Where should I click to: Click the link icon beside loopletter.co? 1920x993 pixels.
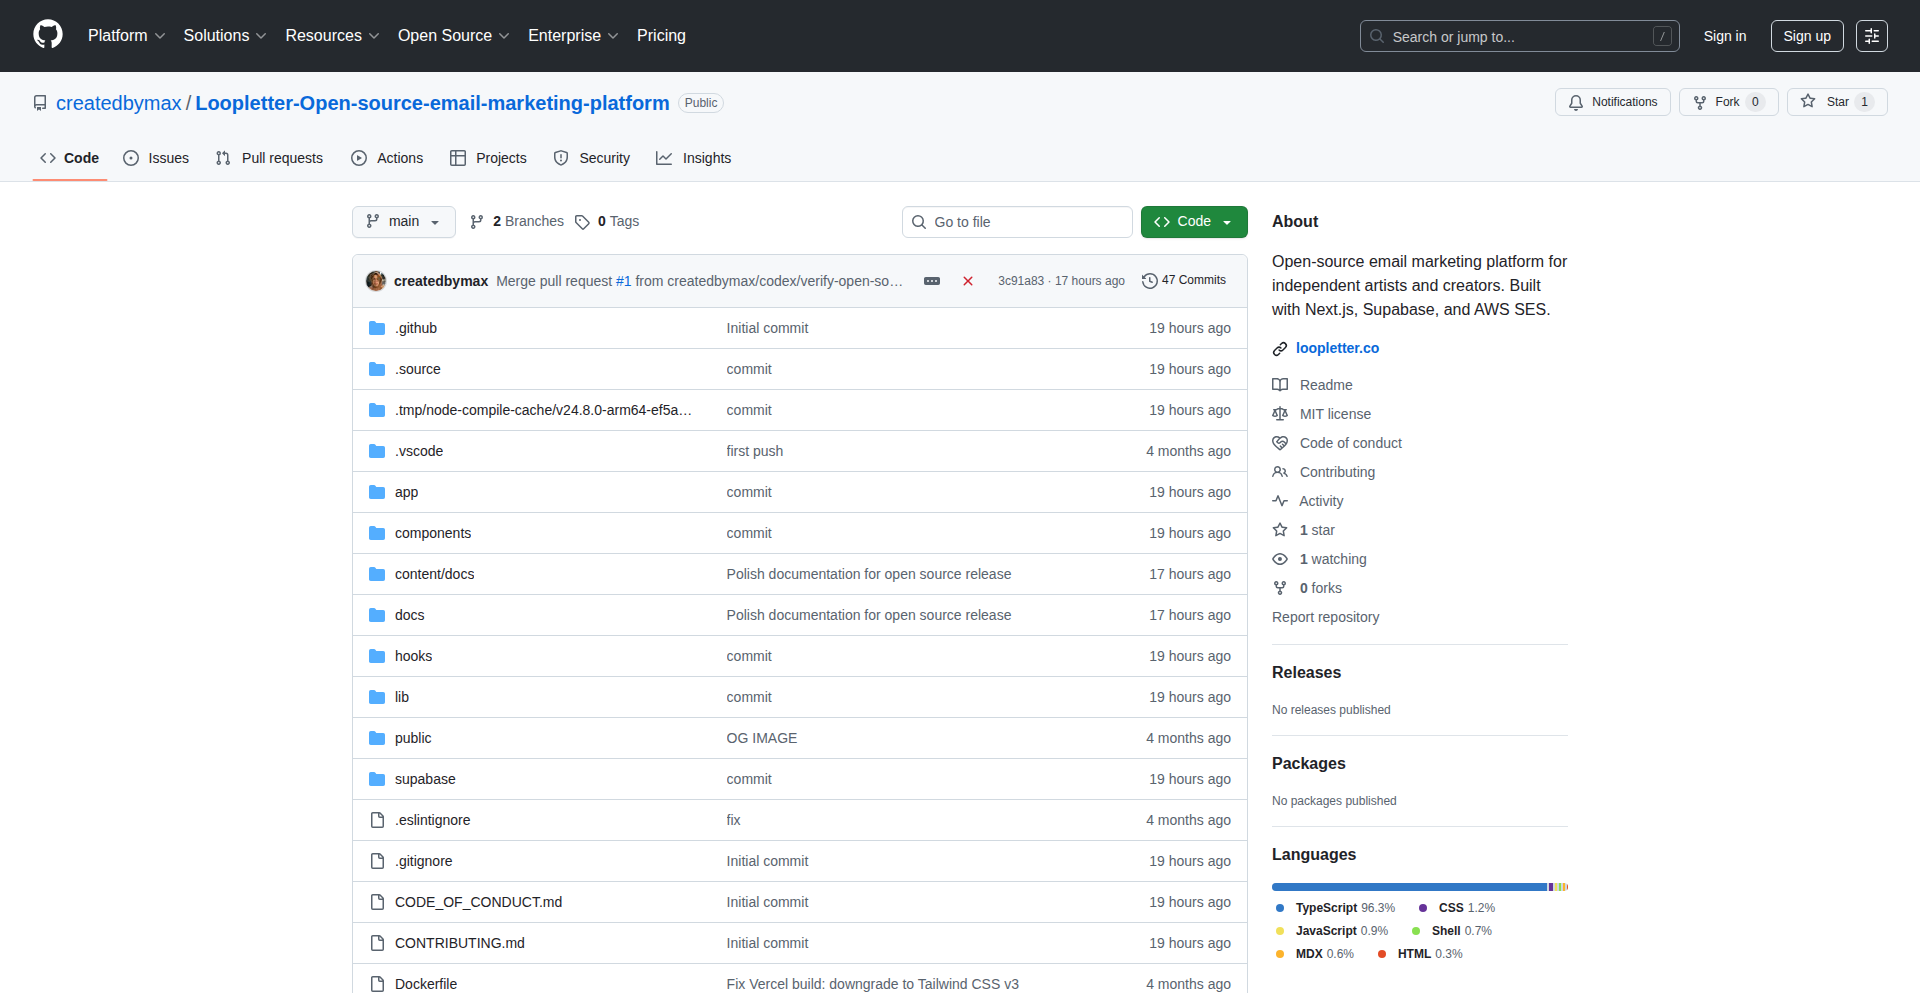1280,349
